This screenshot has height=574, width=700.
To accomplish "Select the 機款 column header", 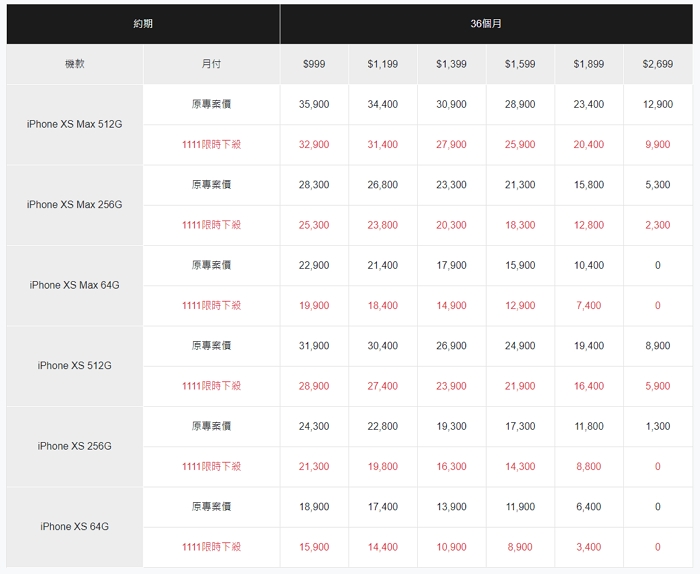I will point(75,64).
